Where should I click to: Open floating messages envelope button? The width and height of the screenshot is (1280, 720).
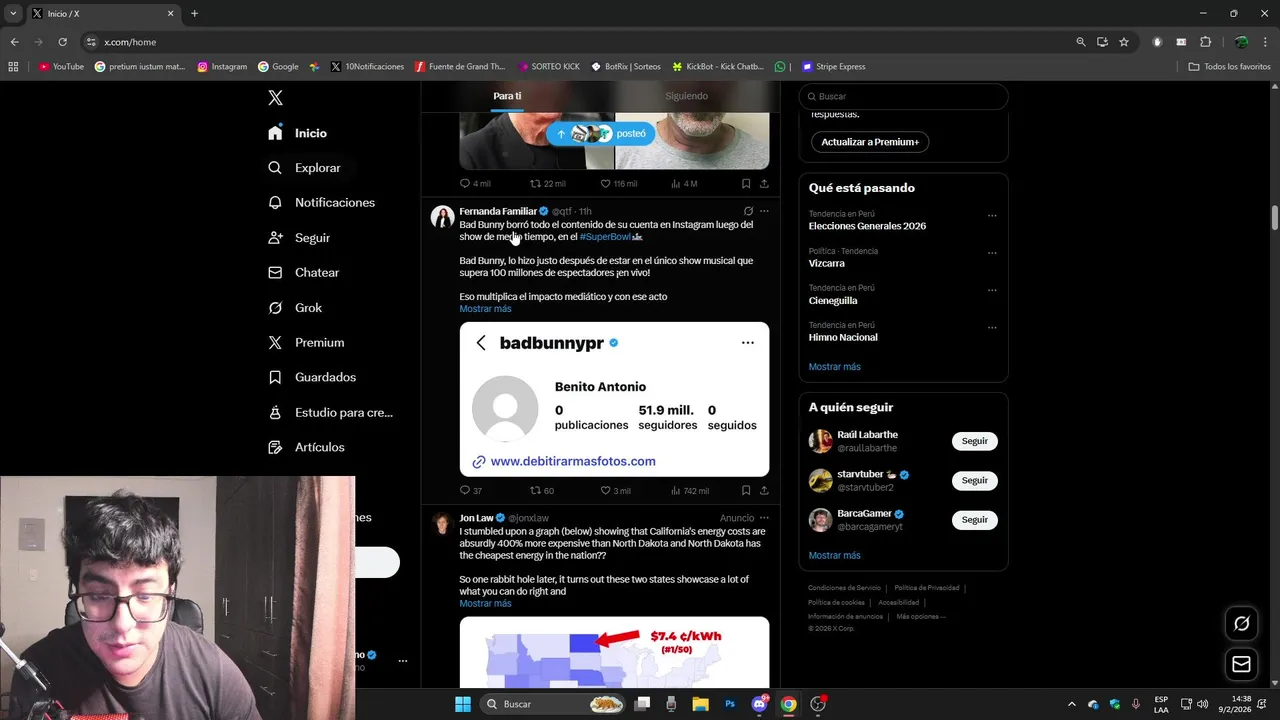click(1241, 664)
